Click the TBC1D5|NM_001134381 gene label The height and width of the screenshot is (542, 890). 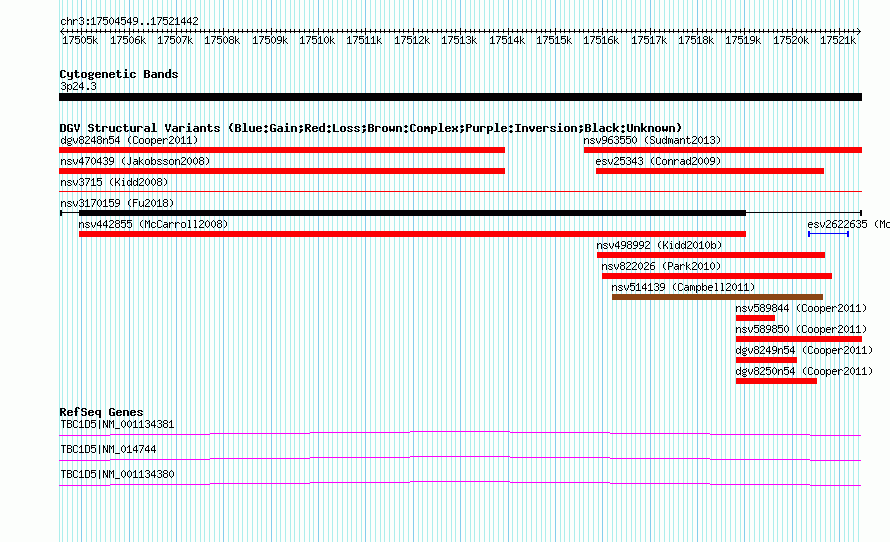tap(117, 425)
